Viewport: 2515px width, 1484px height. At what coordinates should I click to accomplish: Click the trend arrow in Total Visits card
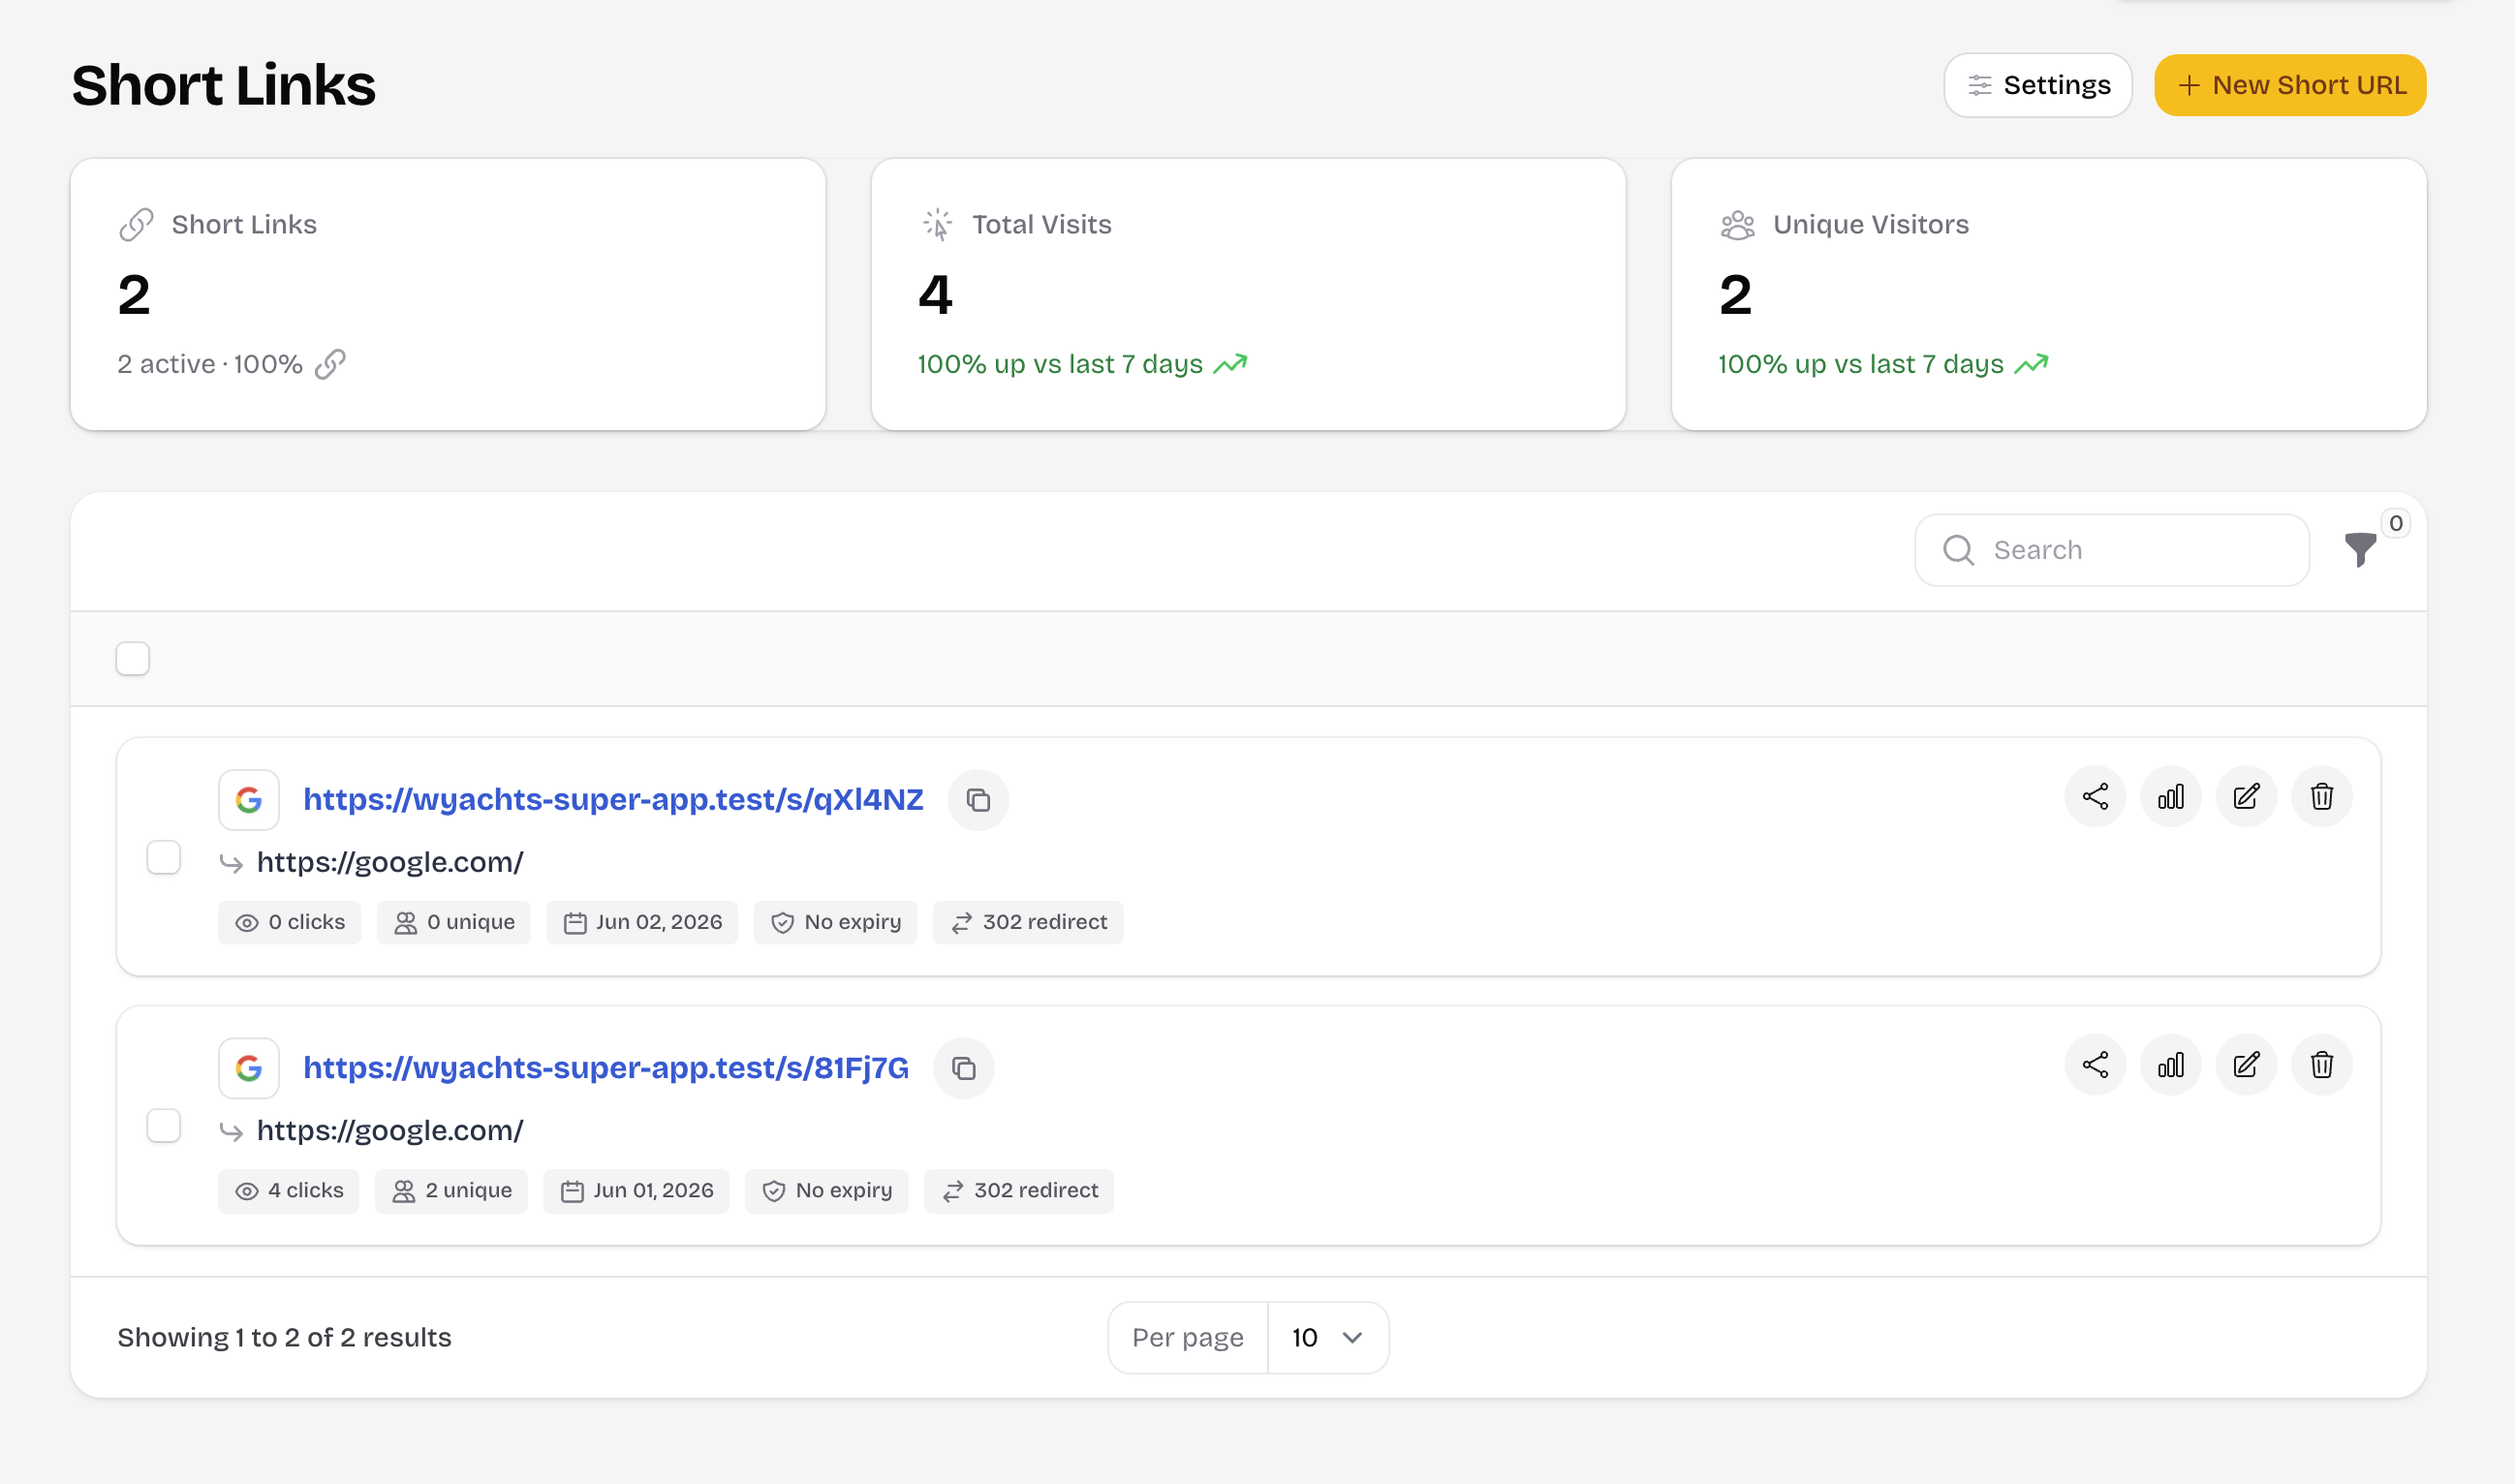1230,364
